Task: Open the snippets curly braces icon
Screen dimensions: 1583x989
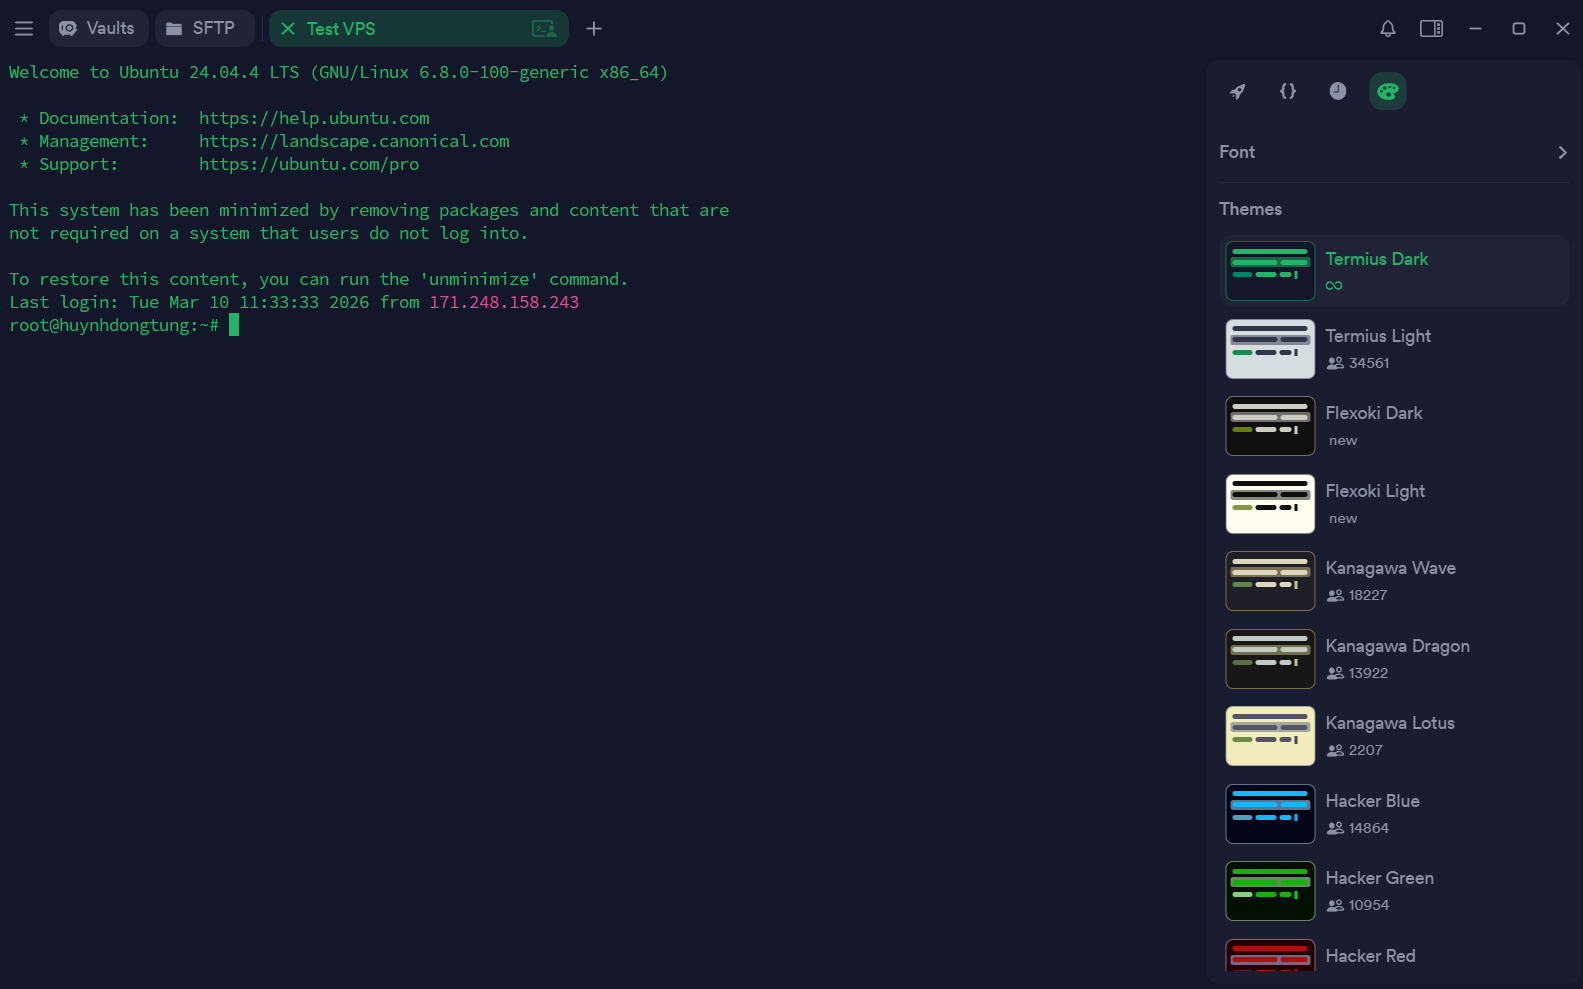Action: point(1288,92)
